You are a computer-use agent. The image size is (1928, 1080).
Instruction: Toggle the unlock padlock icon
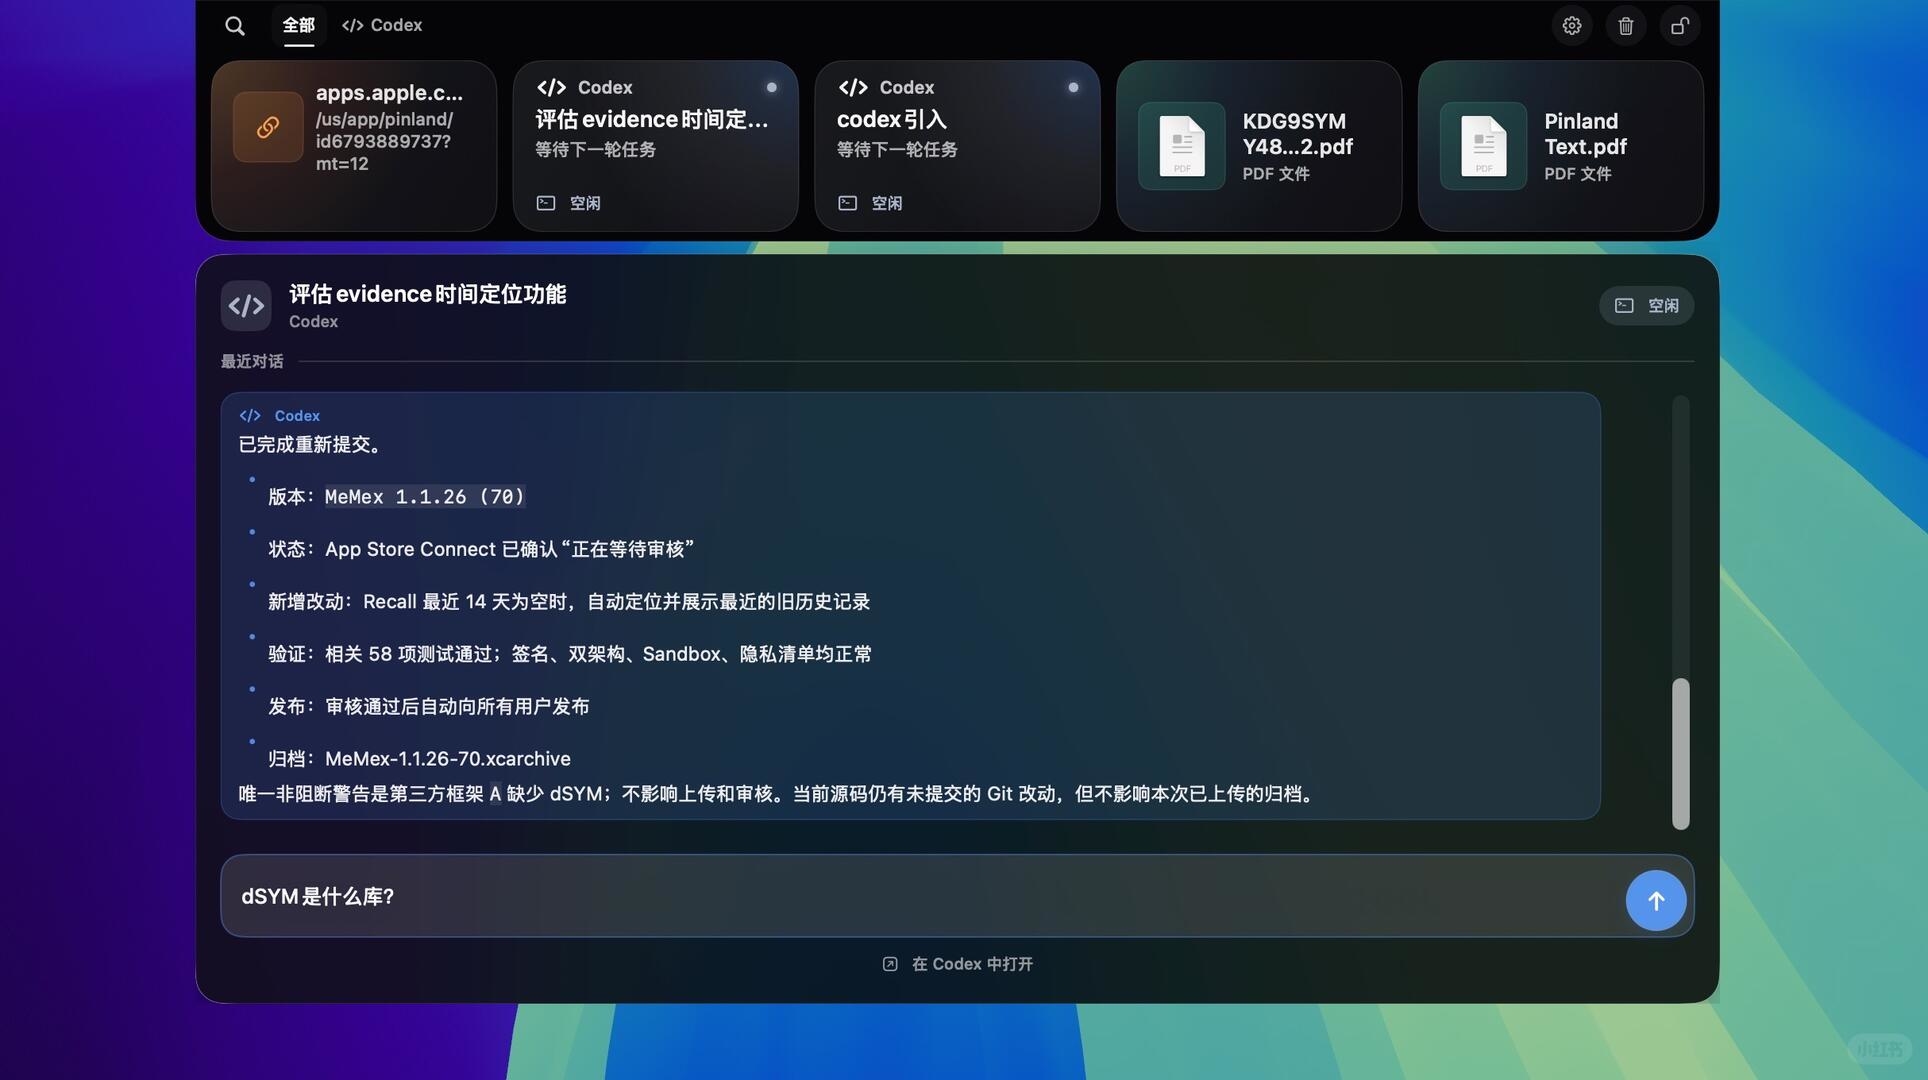point(1680,26)
